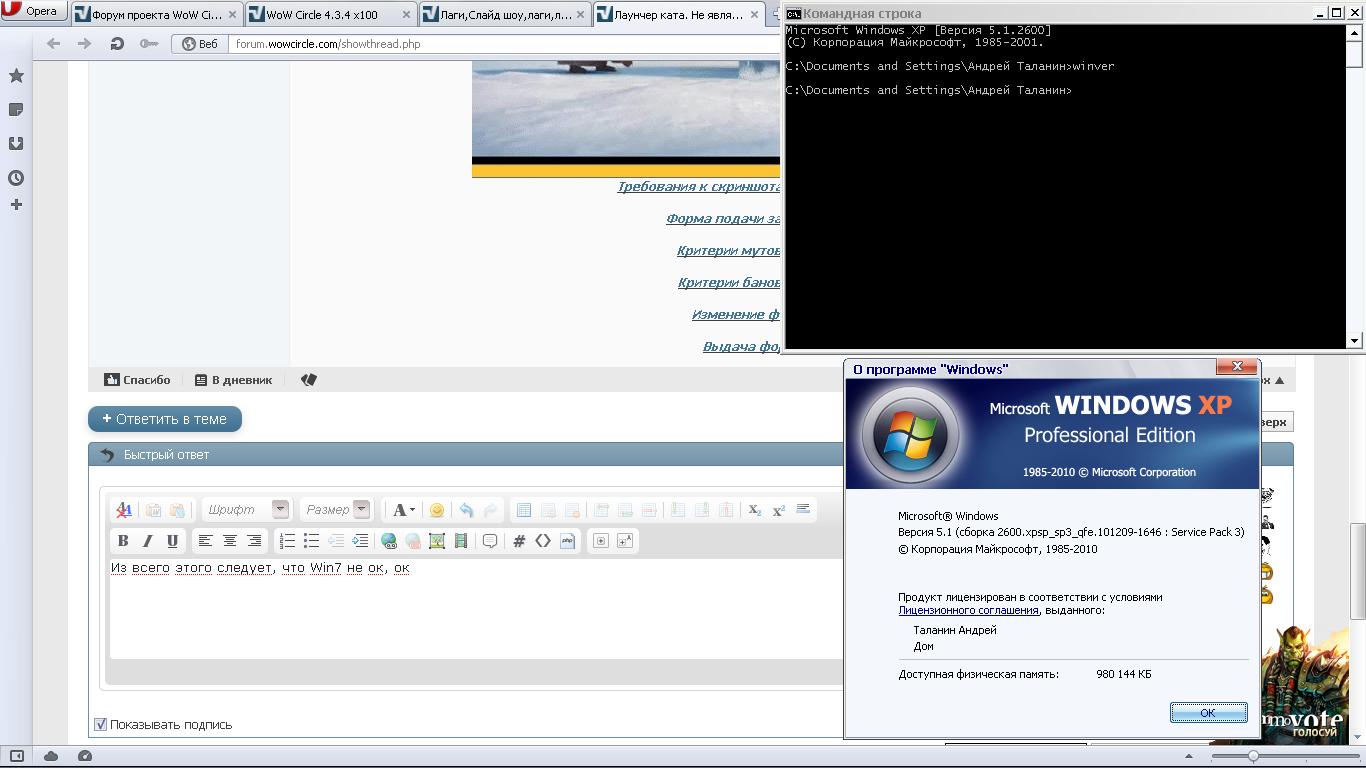Wrap selection in CODE tags hash icon
1366x768 pixels.
click(519, 541)
